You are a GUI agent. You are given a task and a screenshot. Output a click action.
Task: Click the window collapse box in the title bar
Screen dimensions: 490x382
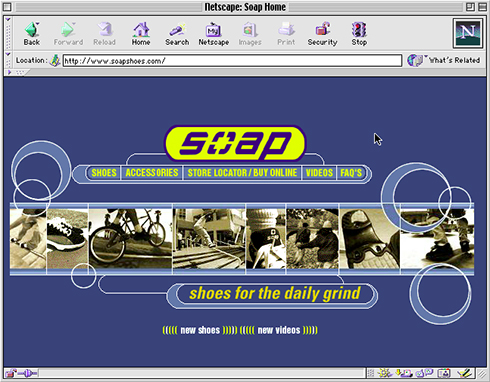pos(482,7)
